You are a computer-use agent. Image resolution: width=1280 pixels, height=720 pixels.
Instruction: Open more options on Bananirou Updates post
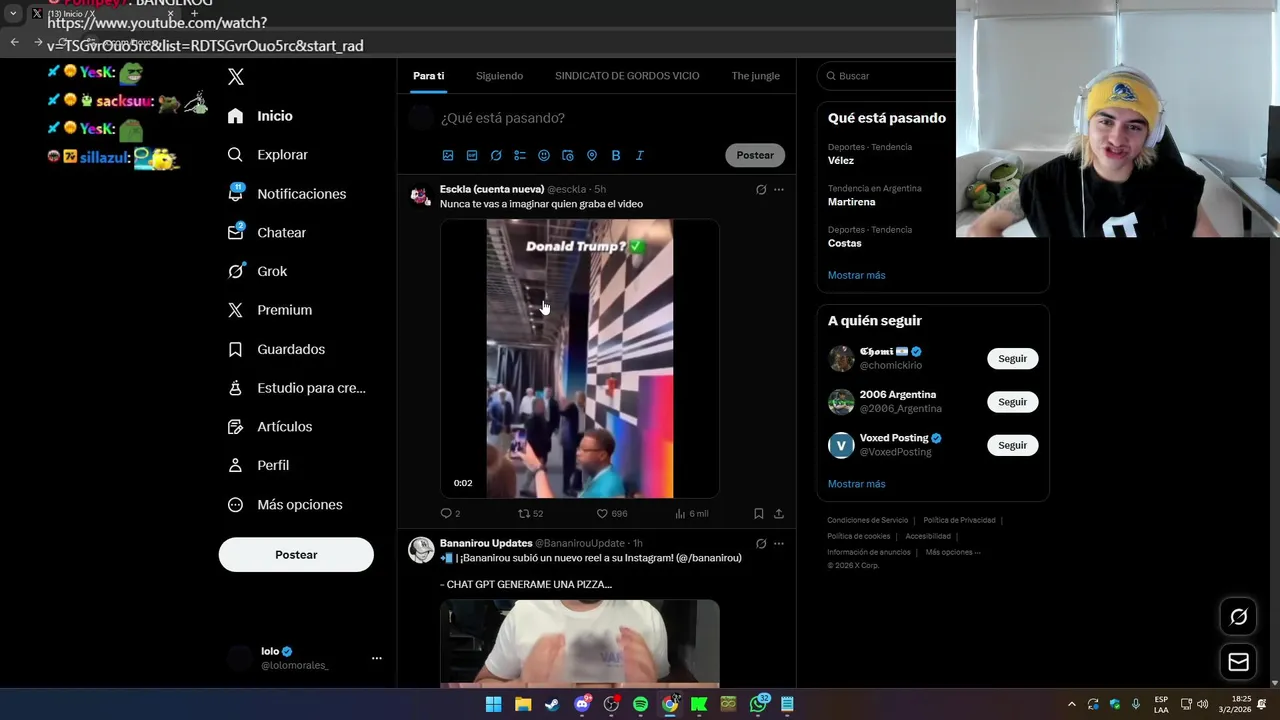point(779,544)
